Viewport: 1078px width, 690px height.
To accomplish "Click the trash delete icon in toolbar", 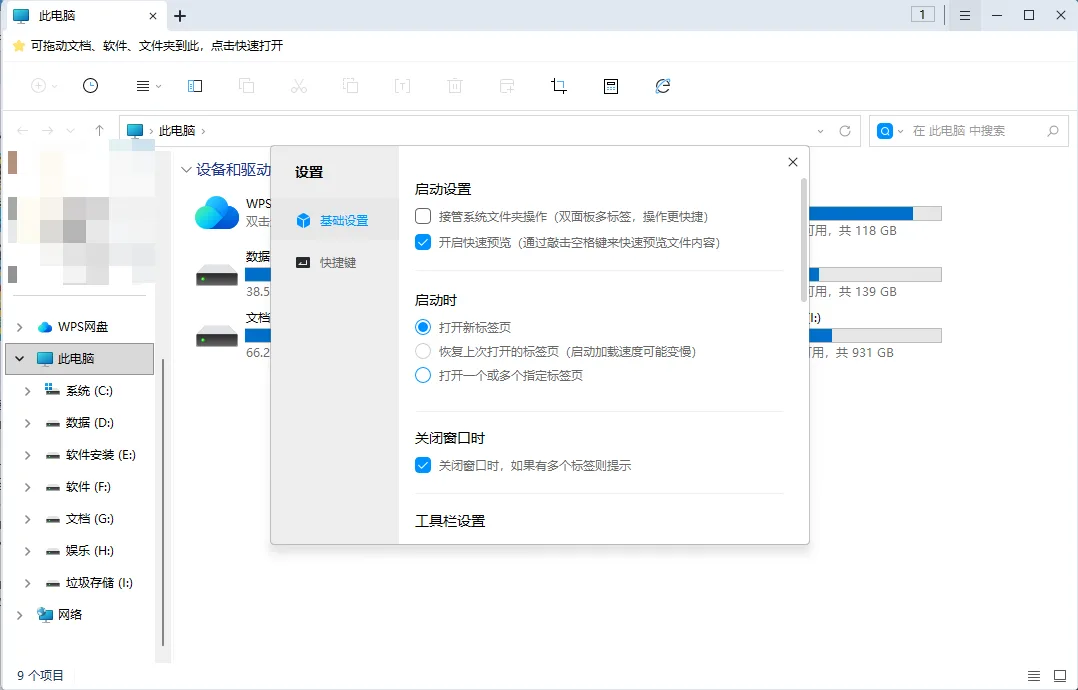I will pos(454,86).
